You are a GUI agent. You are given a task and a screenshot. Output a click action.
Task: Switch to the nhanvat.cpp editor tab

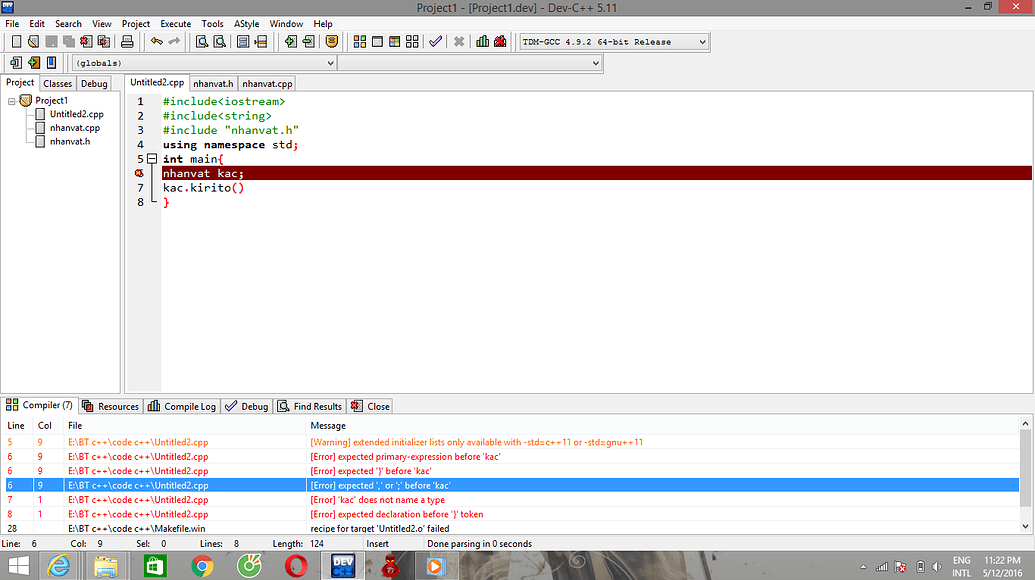coord(267,84)
